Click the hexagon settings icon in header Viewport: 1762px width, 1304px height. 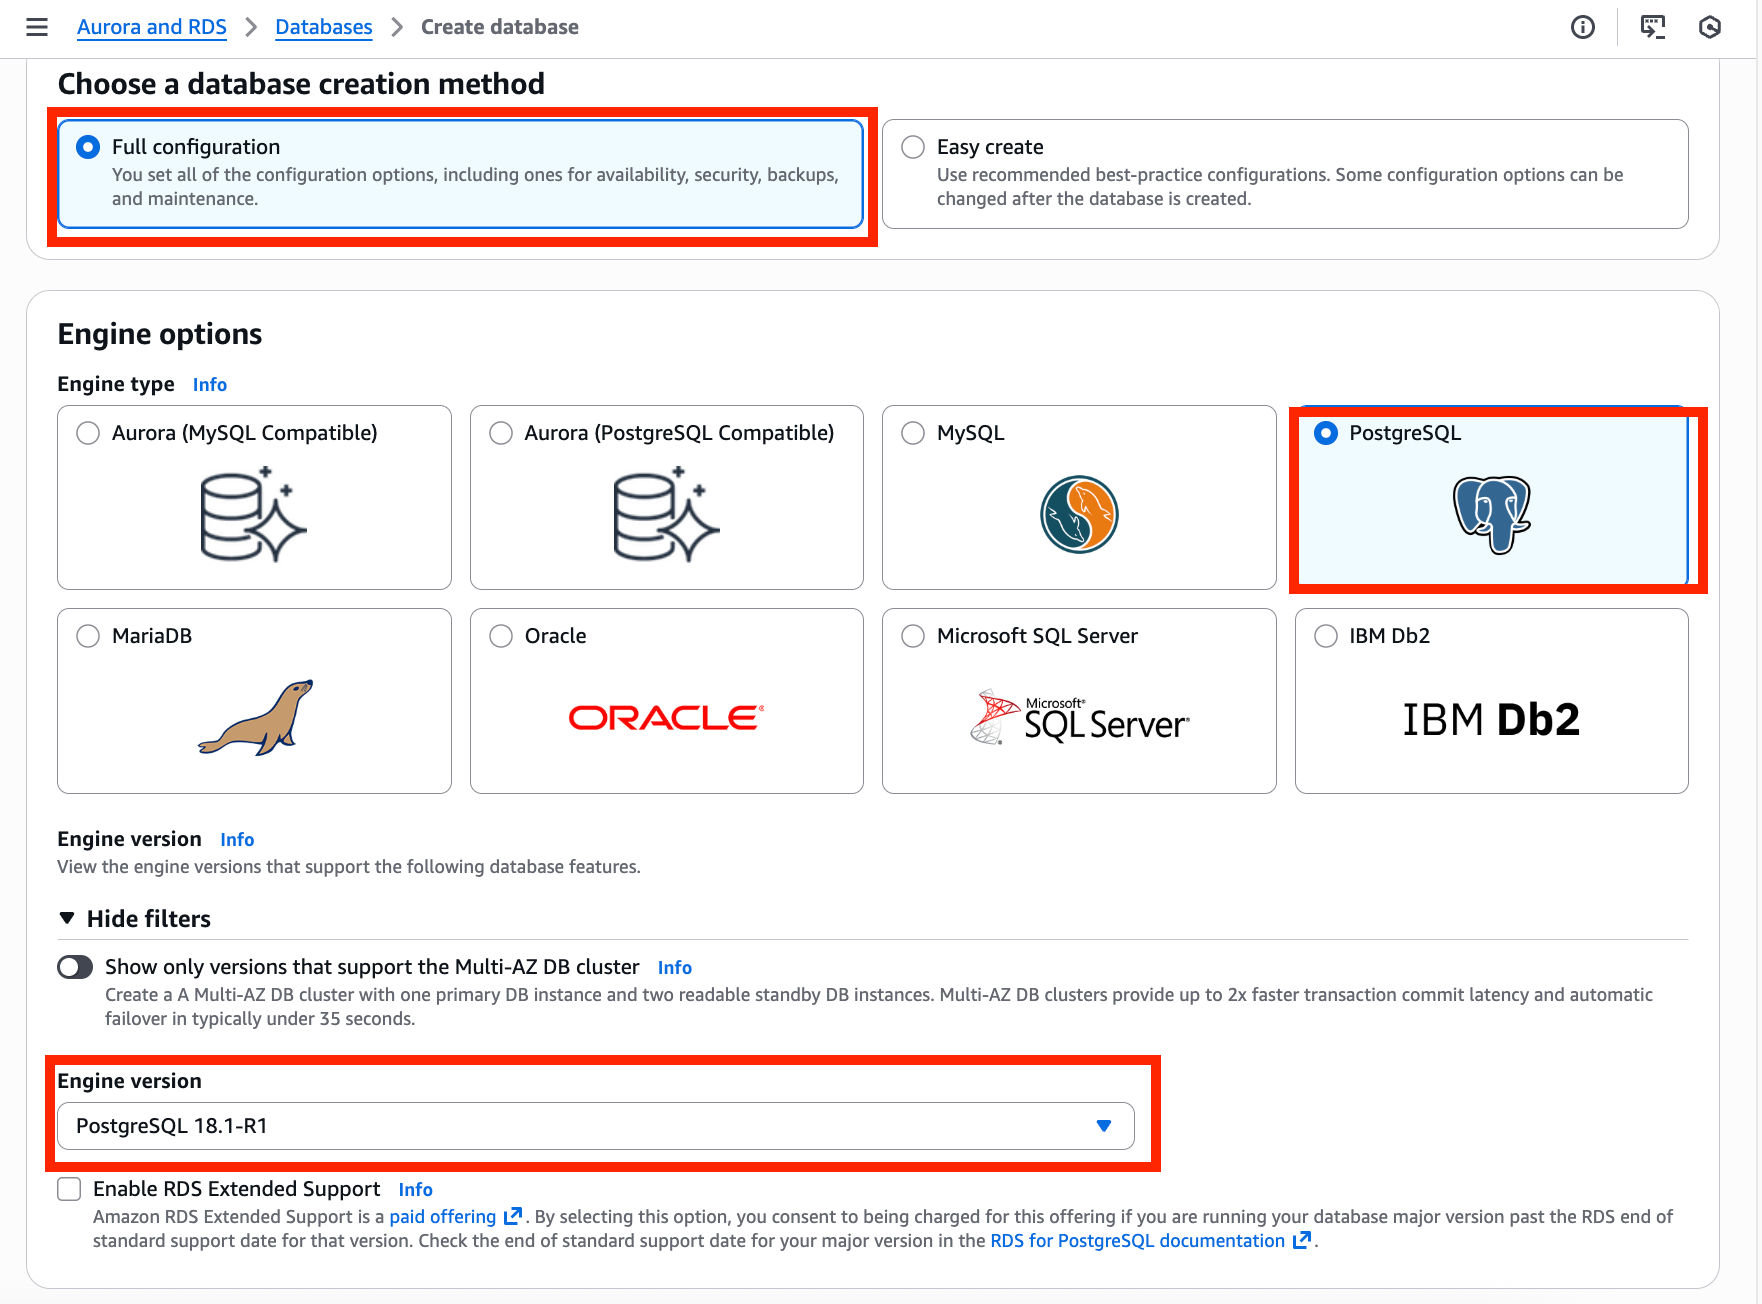[1710, 27]
